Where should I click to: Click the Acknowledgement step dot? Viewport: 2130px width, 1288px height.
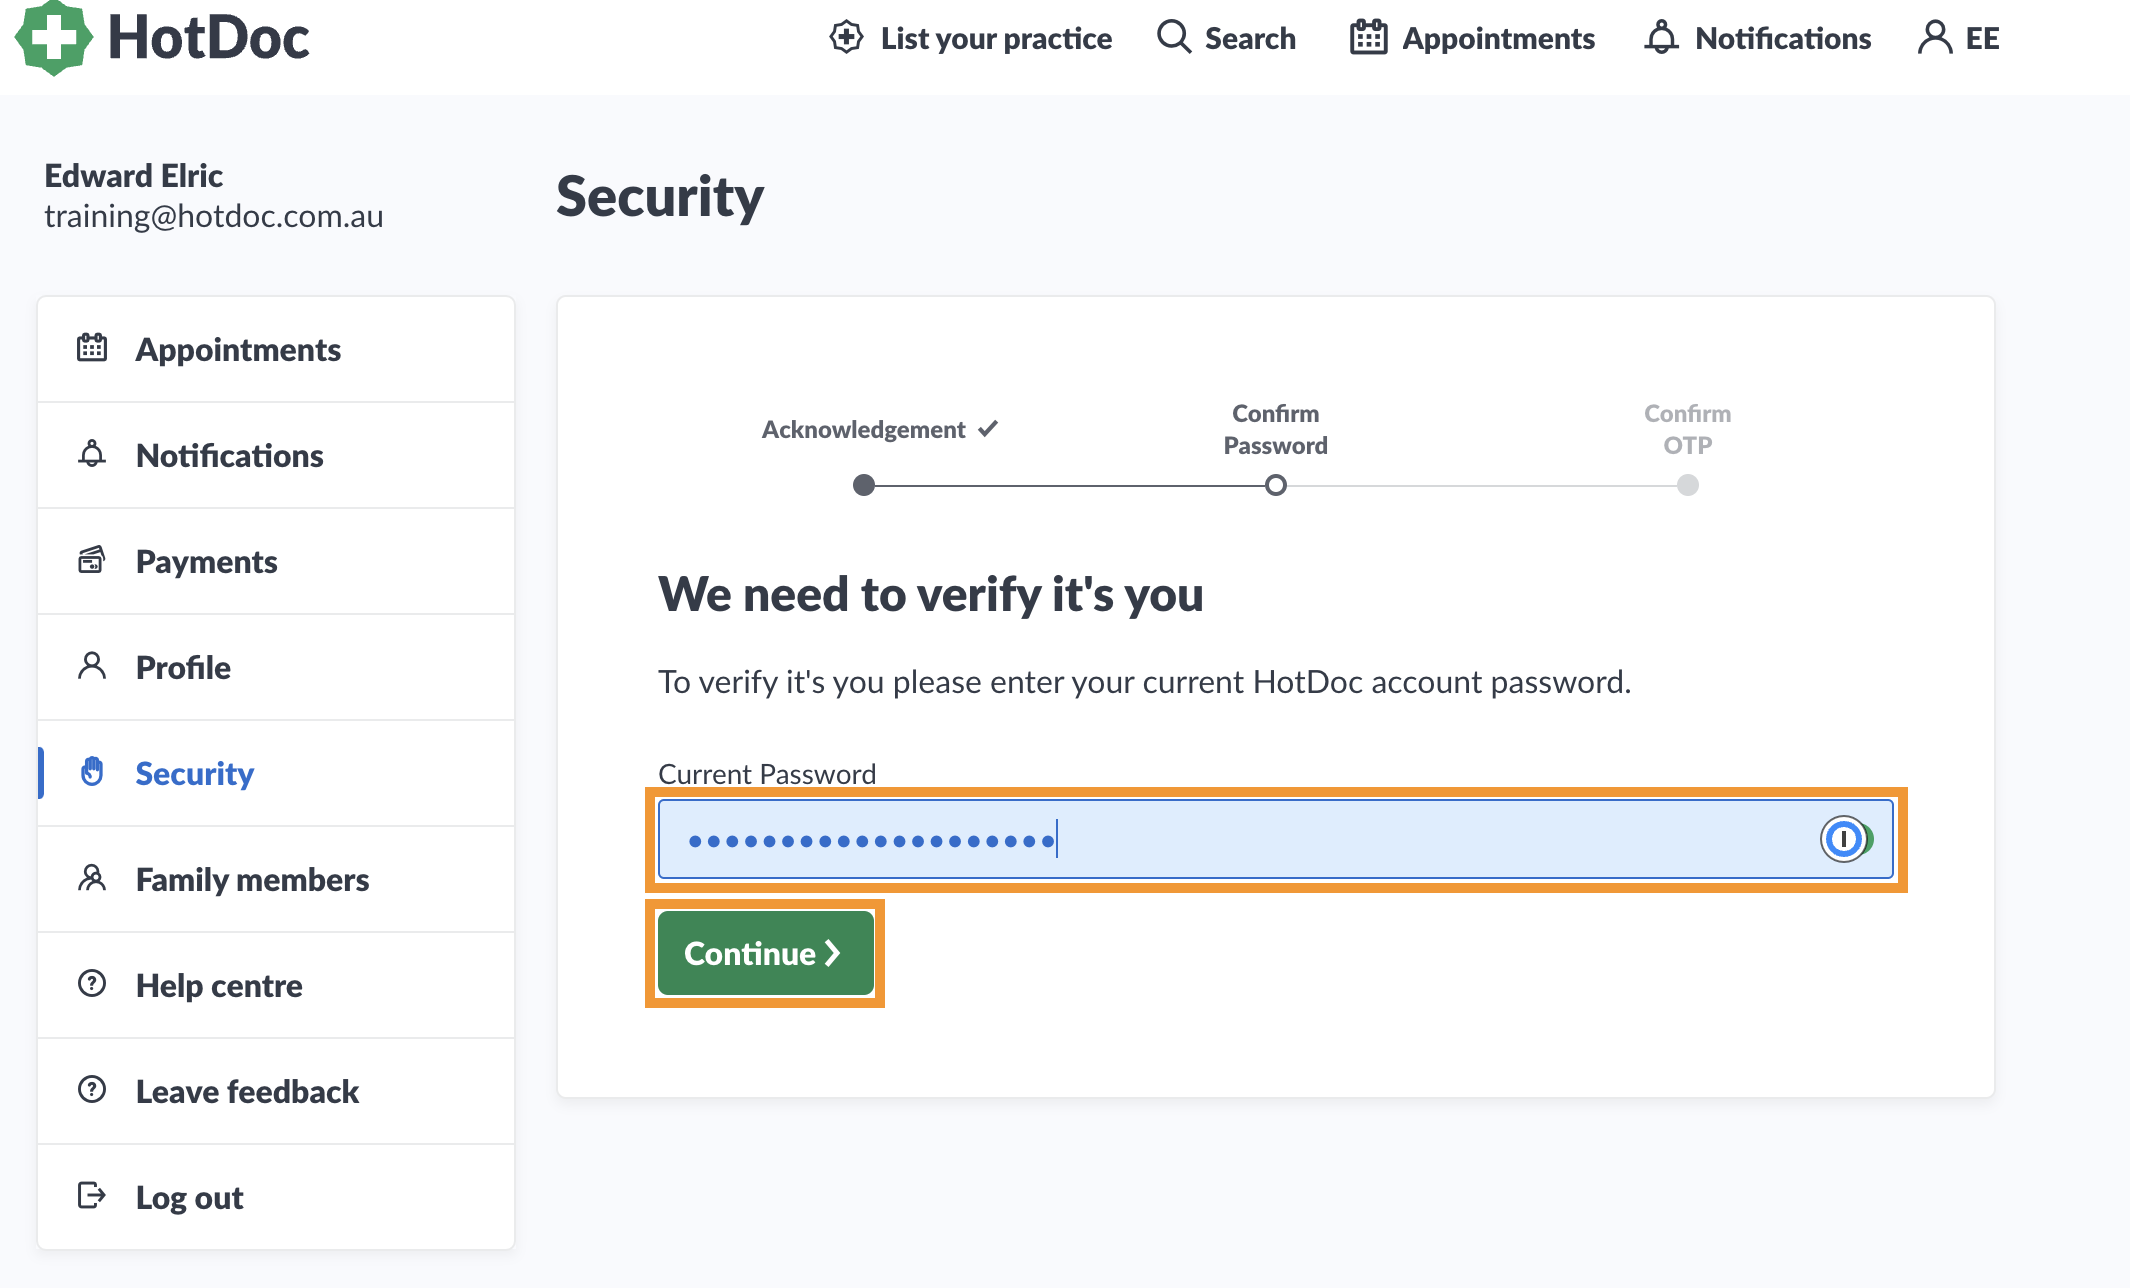pos(864,486)
